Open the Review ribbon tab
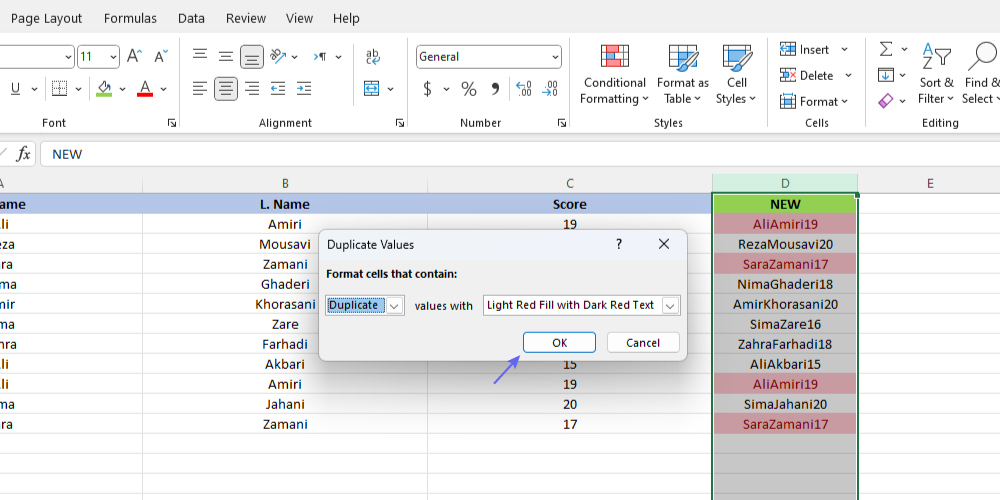Viewport: 1000px width, 500px height. click(245, 18)
